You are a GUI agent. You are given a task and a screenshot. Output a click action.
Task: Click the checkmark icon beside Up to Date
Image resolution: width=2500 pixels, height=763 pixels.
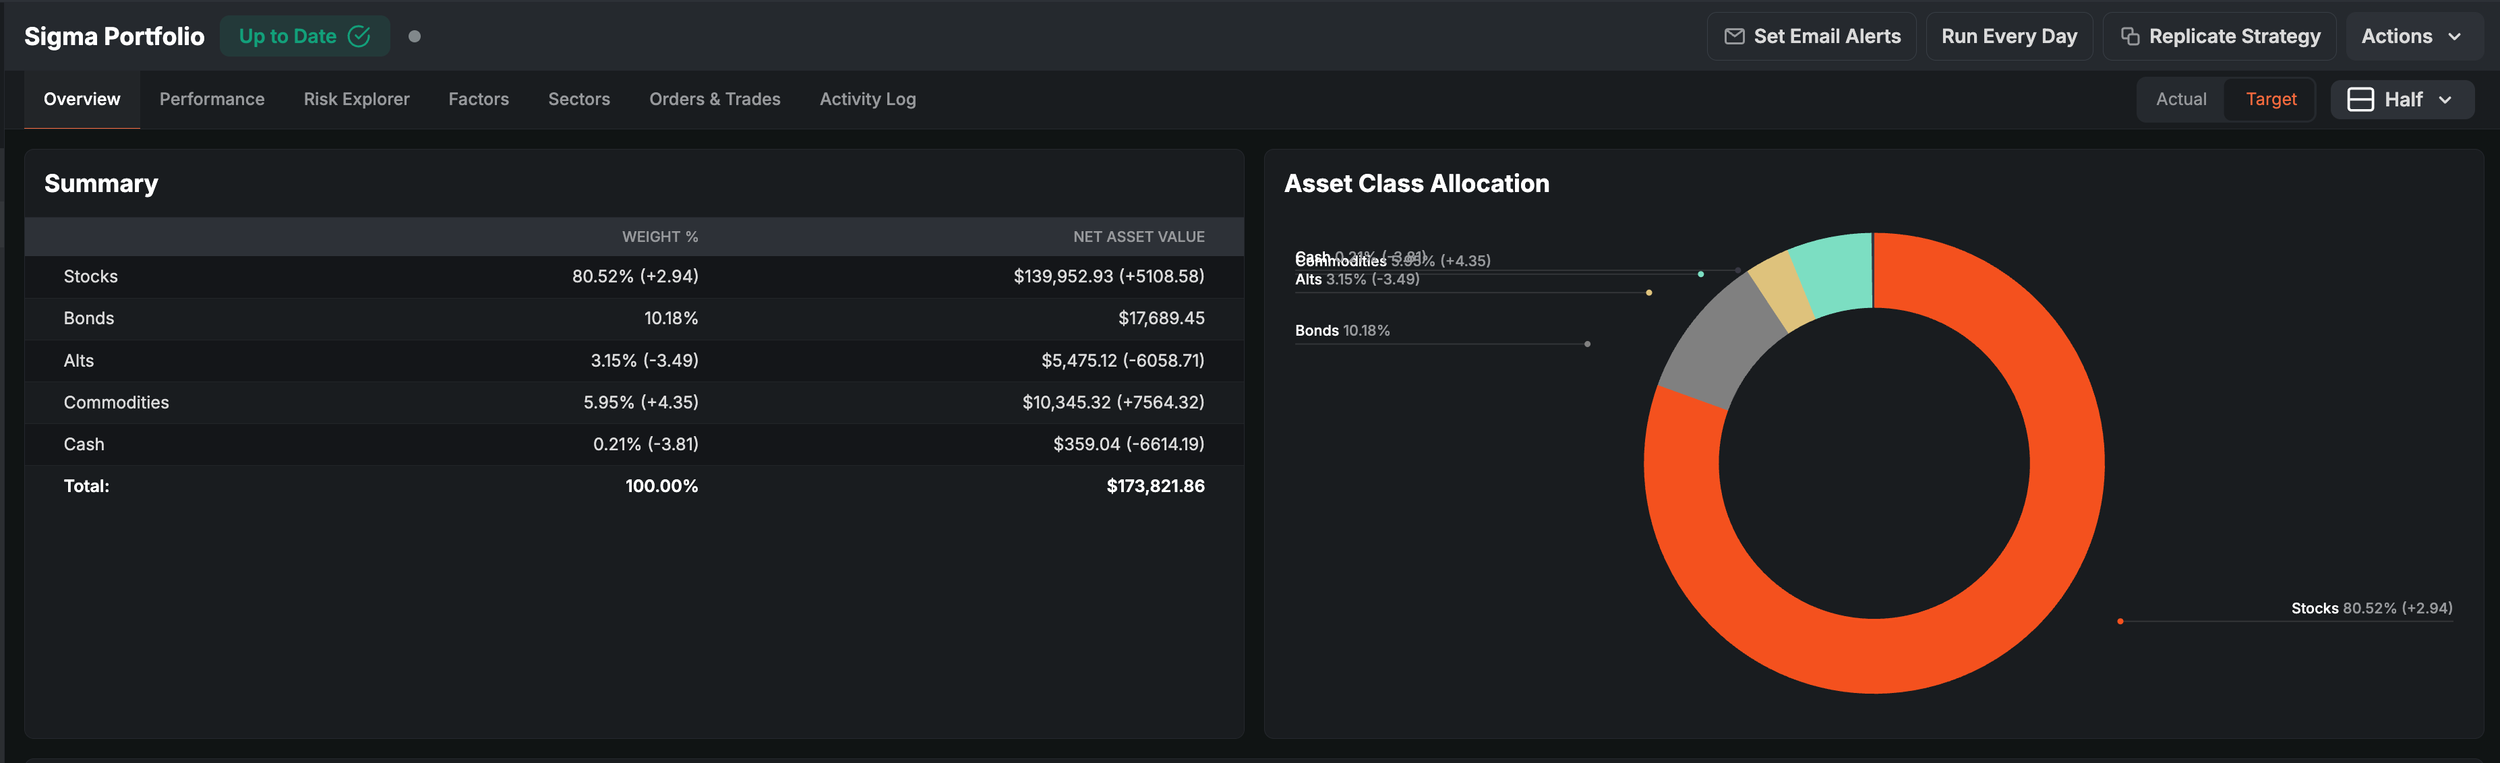click(x=359, y=36)
